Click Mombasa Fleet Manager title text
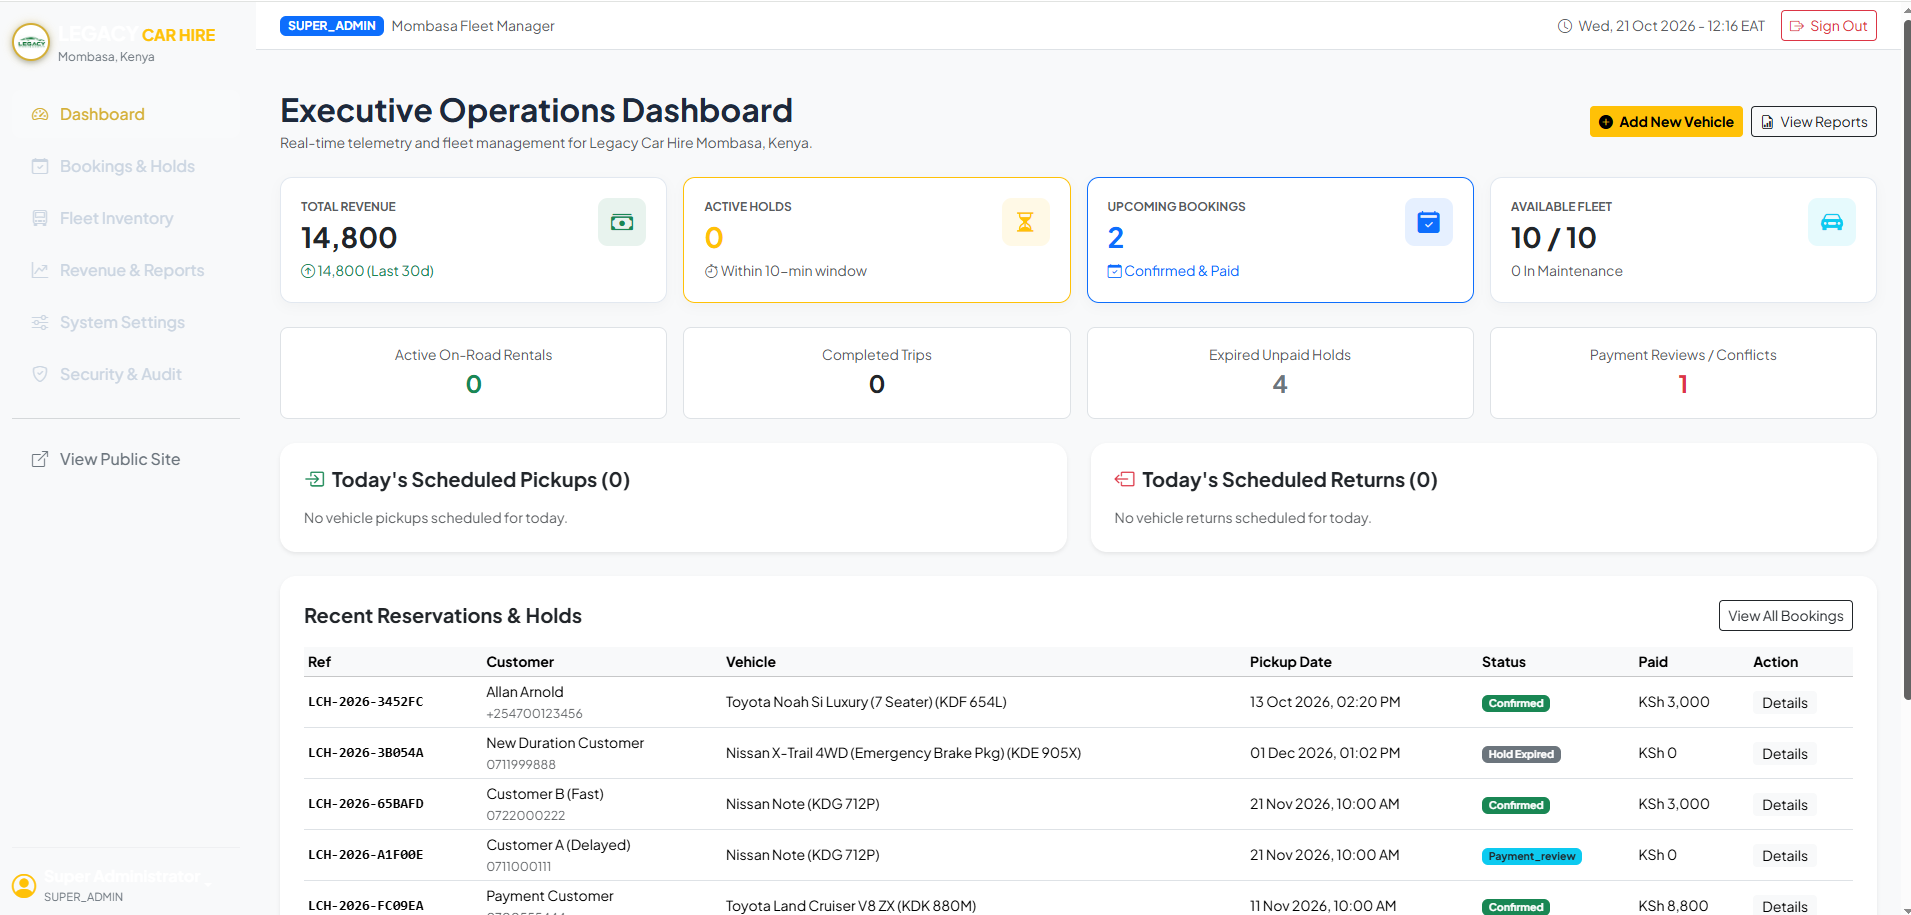 (x=473, y=26)
